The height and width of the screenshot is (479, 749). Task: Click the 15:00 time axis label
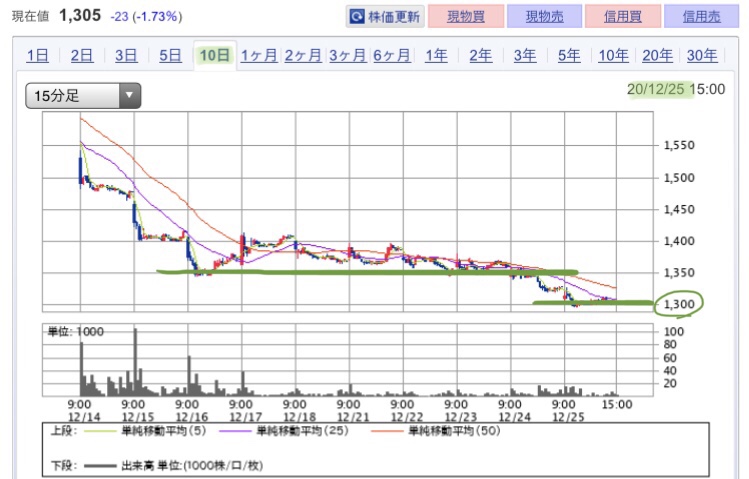[617, 404]
